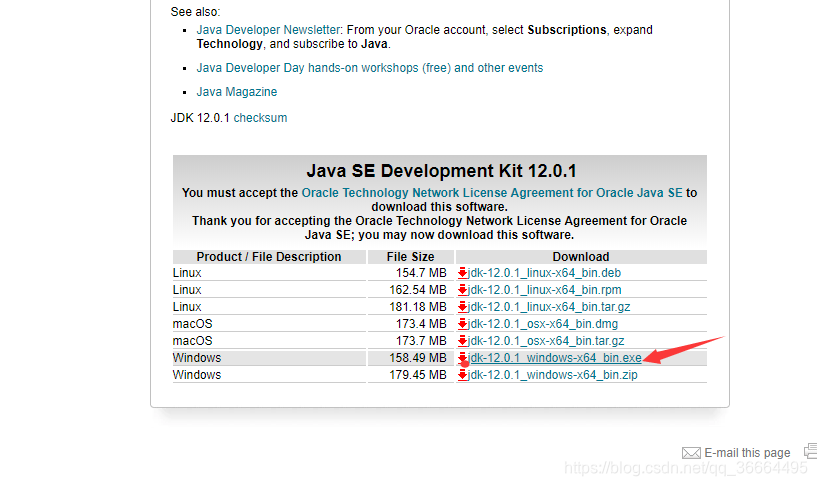Image resolution: width=817 pixels, height=486 pixels.
Task: Click the Java SE Development Kit 12.0.1 heading
Action: [x=441, y=171]
